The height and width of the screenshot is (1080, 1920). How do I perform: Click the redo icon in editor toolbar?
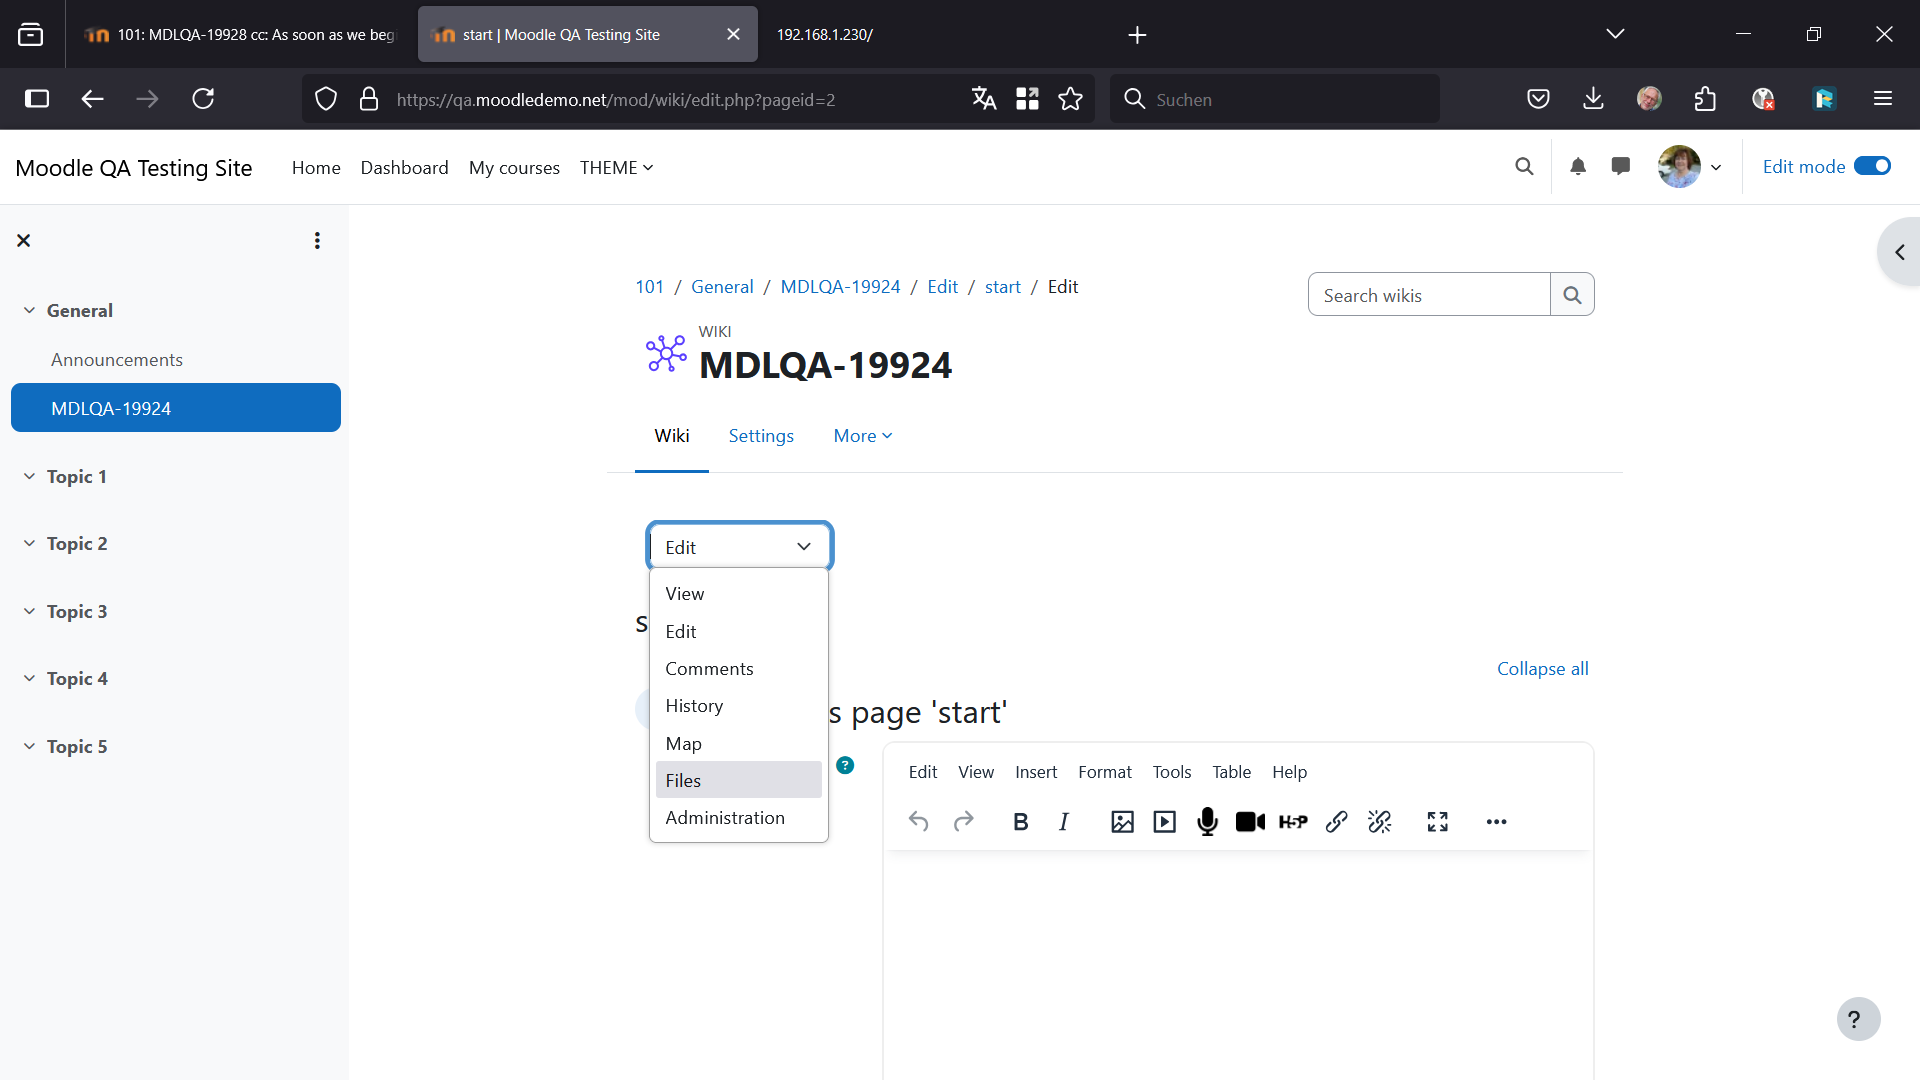pyautogui.click(x=963, y=822)
